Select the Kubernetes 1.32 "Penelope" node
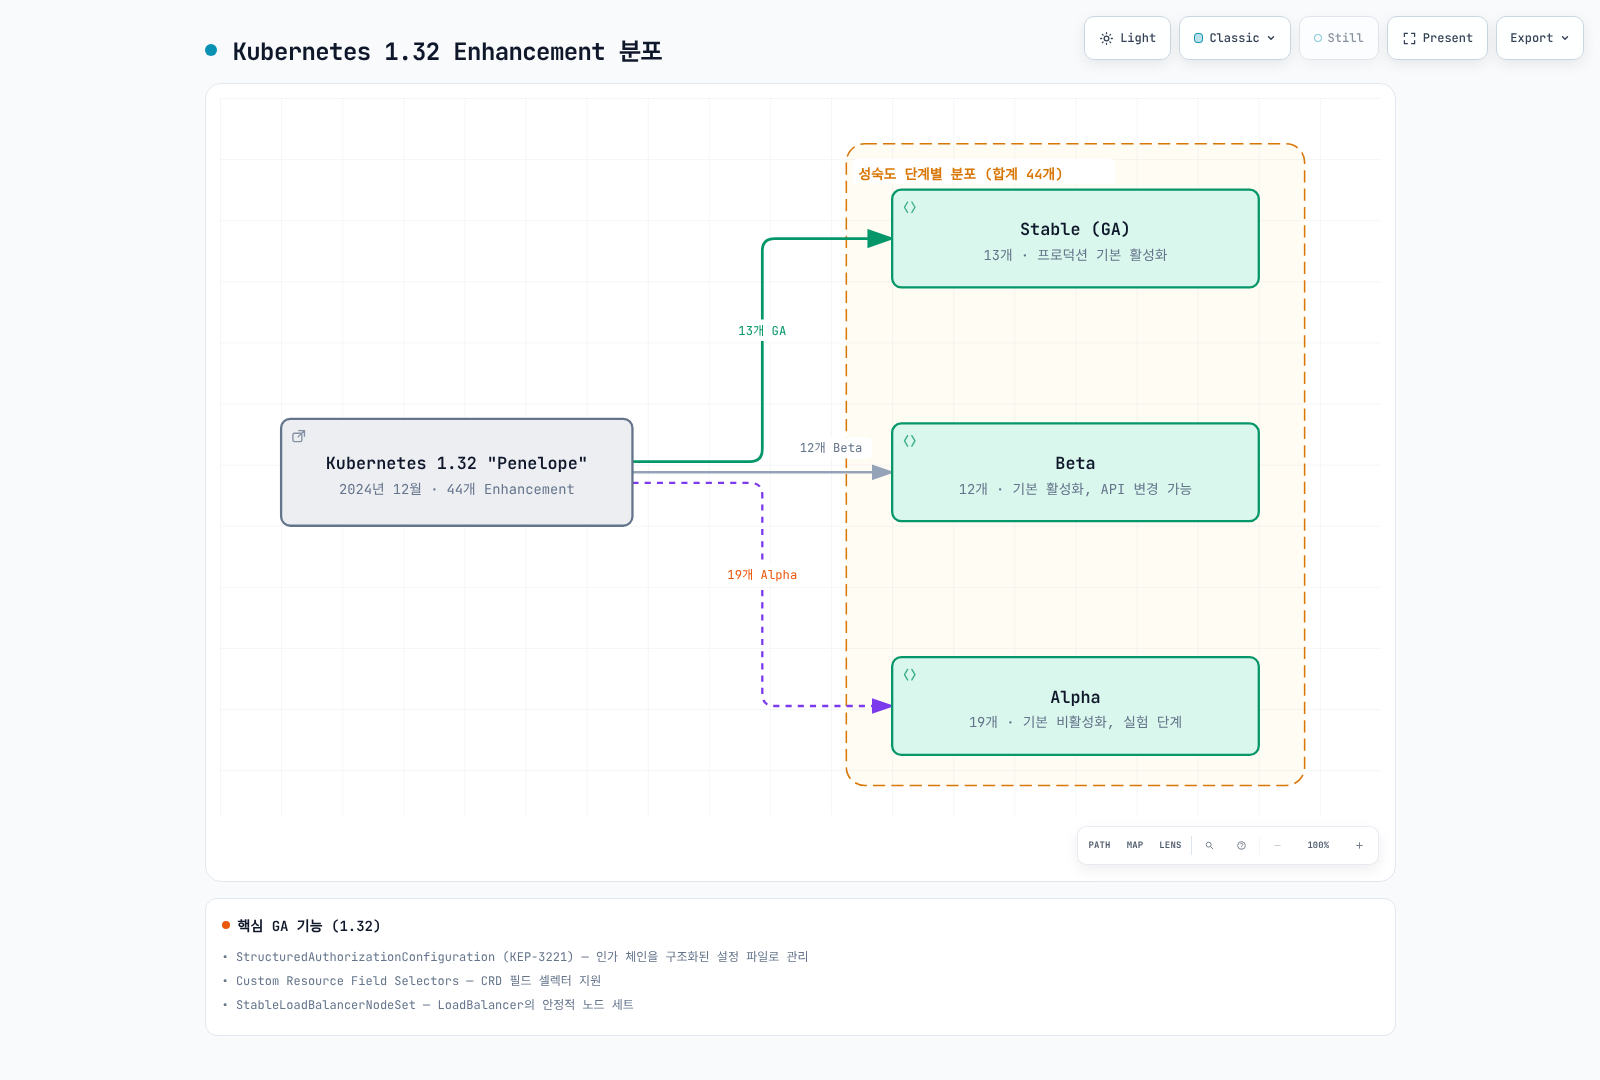 457,472
